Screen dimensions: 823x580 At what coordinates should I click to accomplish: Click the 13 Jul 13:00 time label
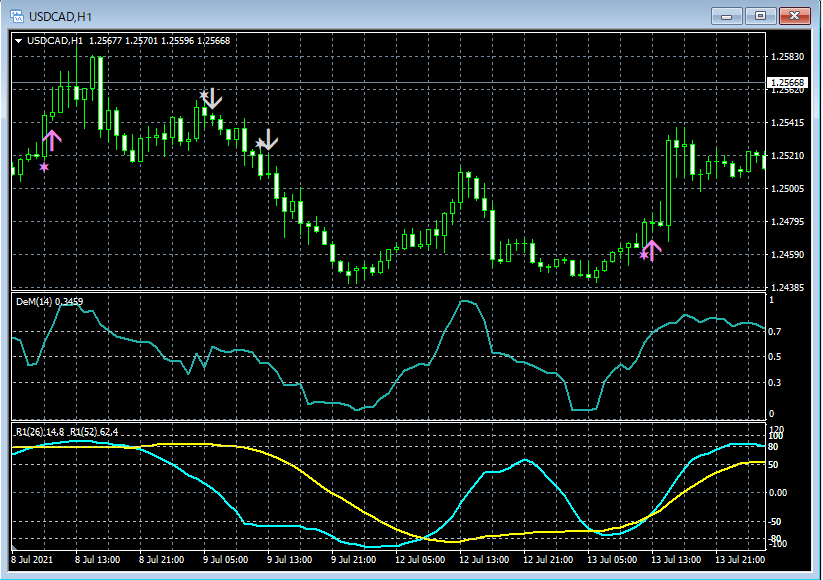676,560
